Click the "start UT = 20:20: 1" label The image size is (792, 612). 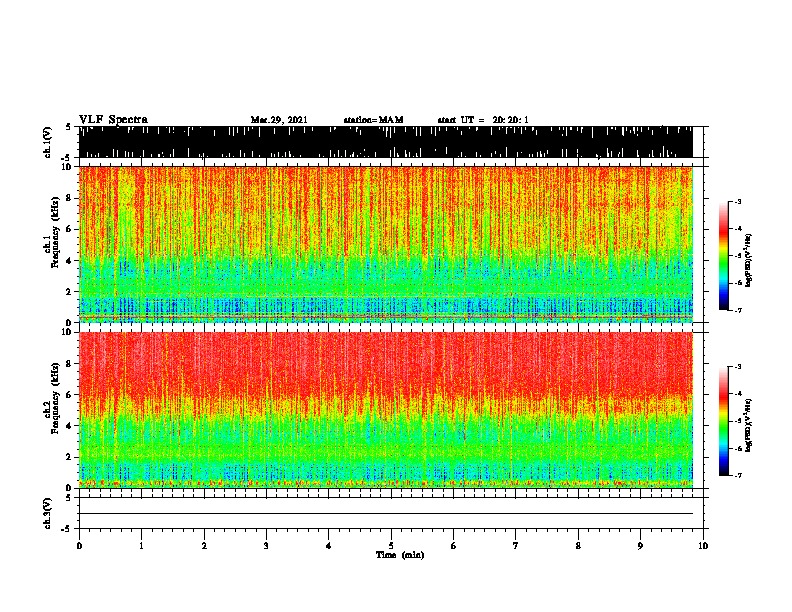[x=483, y=120]
